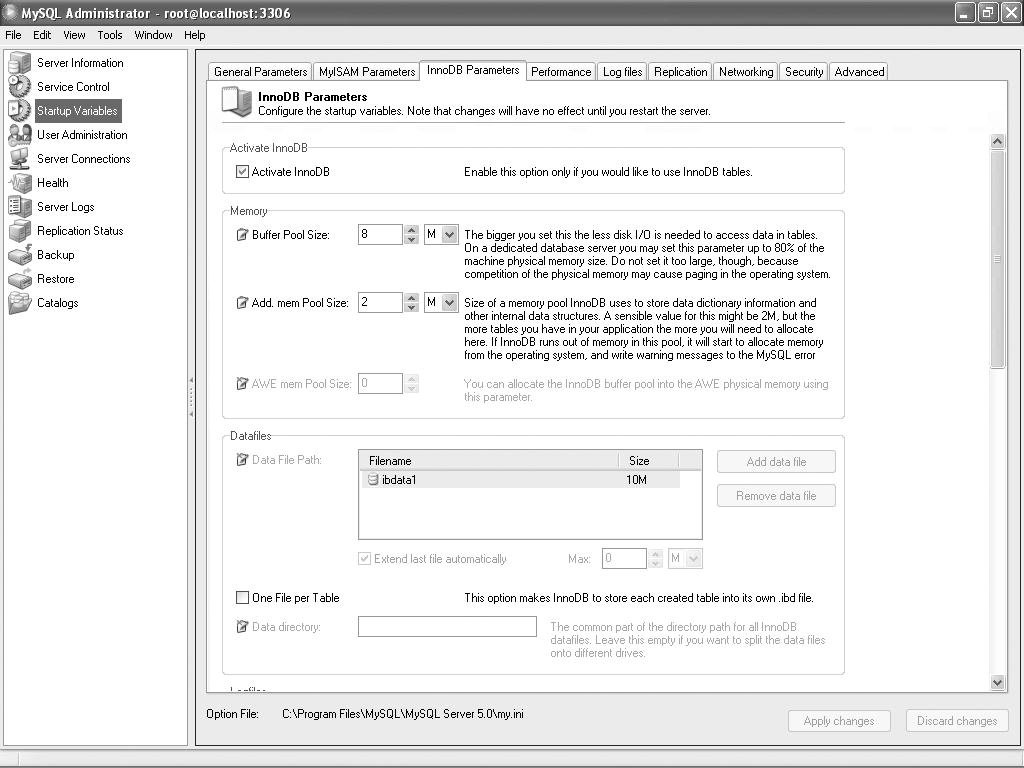Click the Buffer Pool Size value field
The width and height of the screenshot is (1024, 768).
pyautogui.click(x=380, y=234)
